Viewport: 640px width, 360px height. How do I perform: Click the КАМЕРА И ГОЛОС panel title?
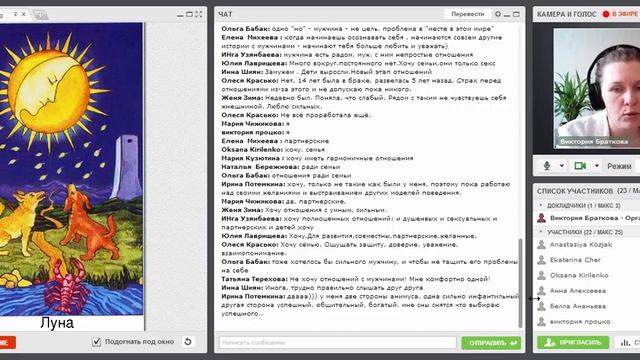pyautogui.click(x=567, y=14)
